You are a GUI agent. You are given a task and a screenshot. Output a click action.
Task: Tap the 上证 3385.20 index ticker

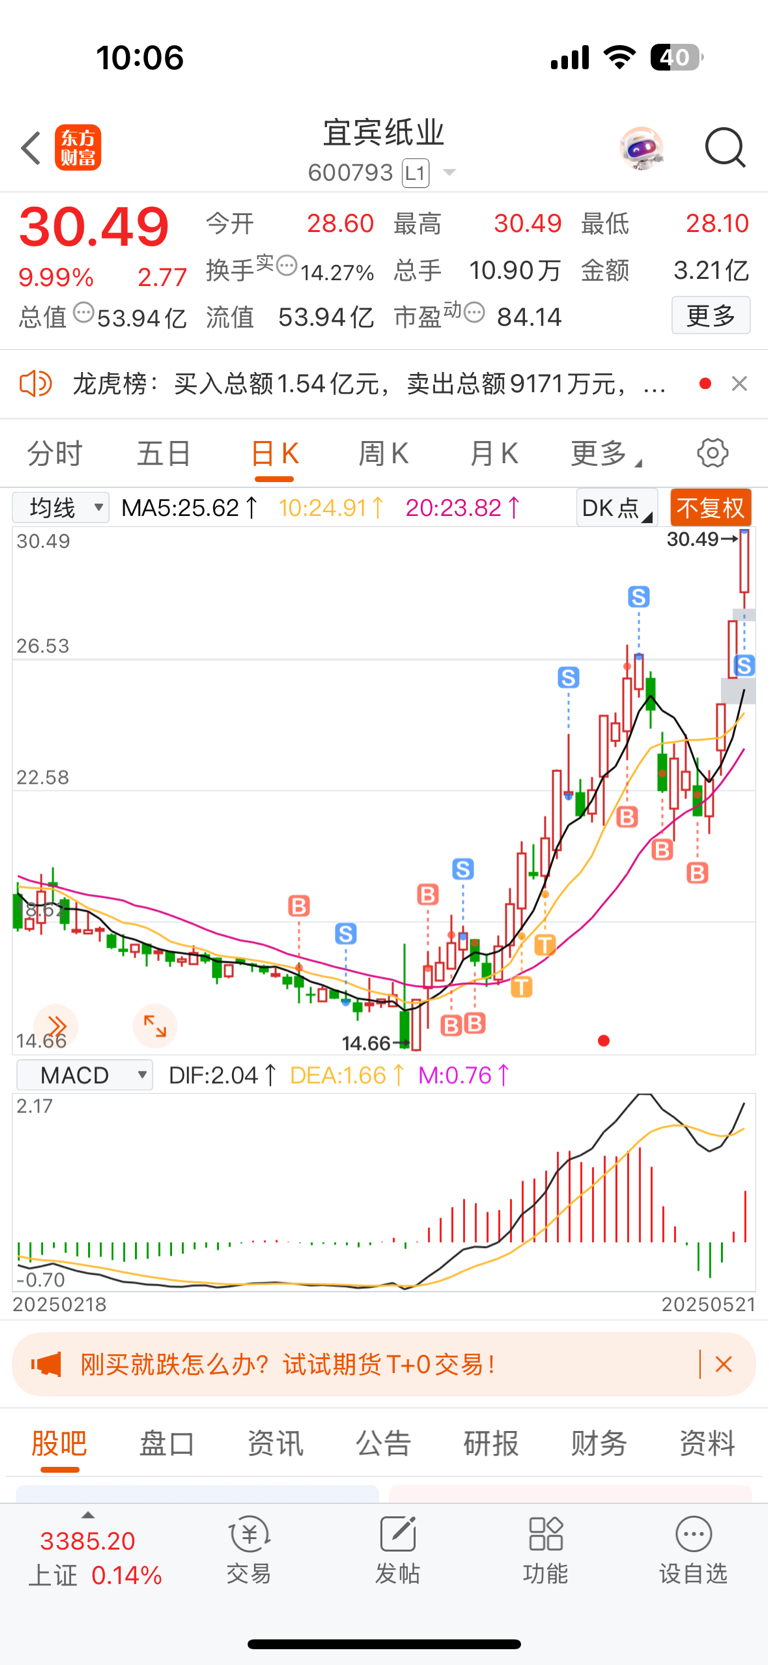tap(95, 1558)
